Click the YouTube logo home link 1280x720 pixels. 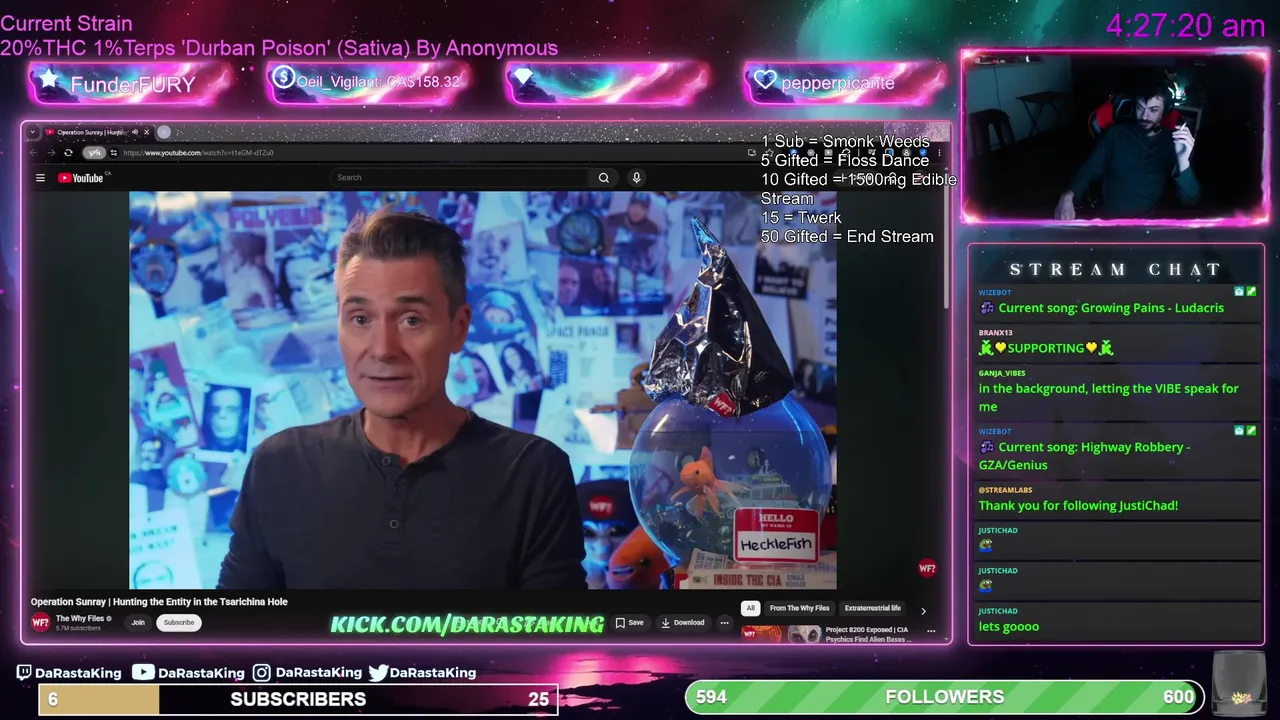tap(81, 178)
